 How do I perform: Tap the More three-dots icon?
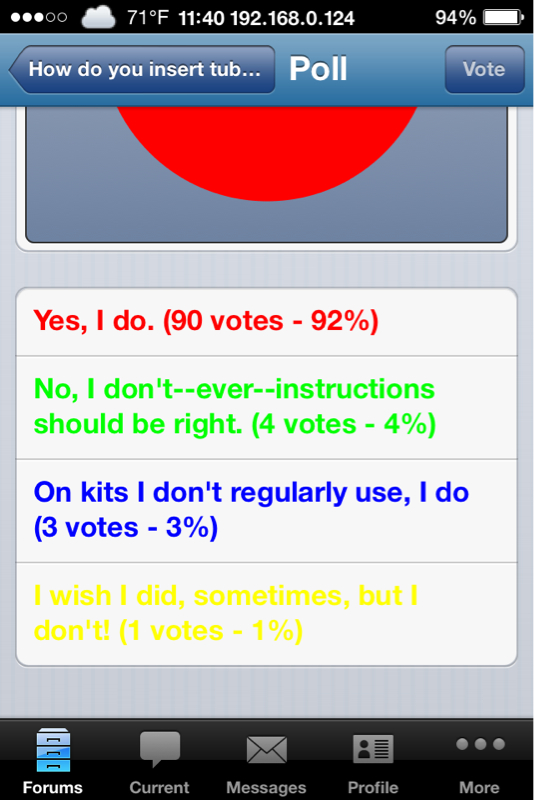click(x=480, y=744)
